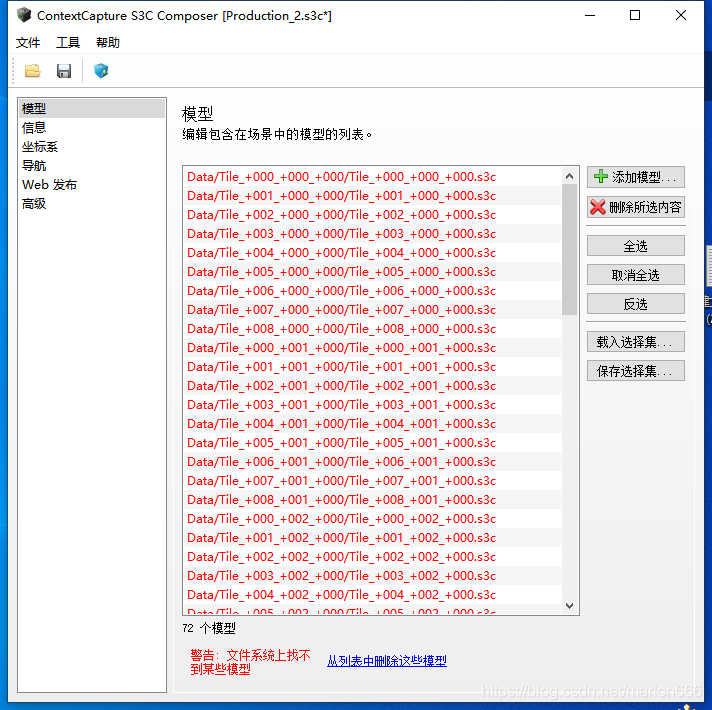
Task: Click the model list scroll up arrow
Action: coord(569,176)
